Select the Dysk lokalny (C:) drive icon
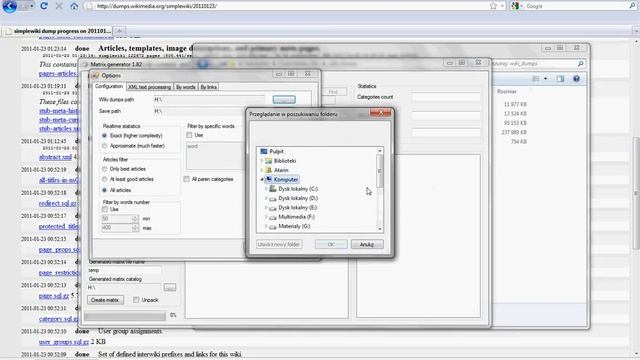 click(x=273, y=189)
